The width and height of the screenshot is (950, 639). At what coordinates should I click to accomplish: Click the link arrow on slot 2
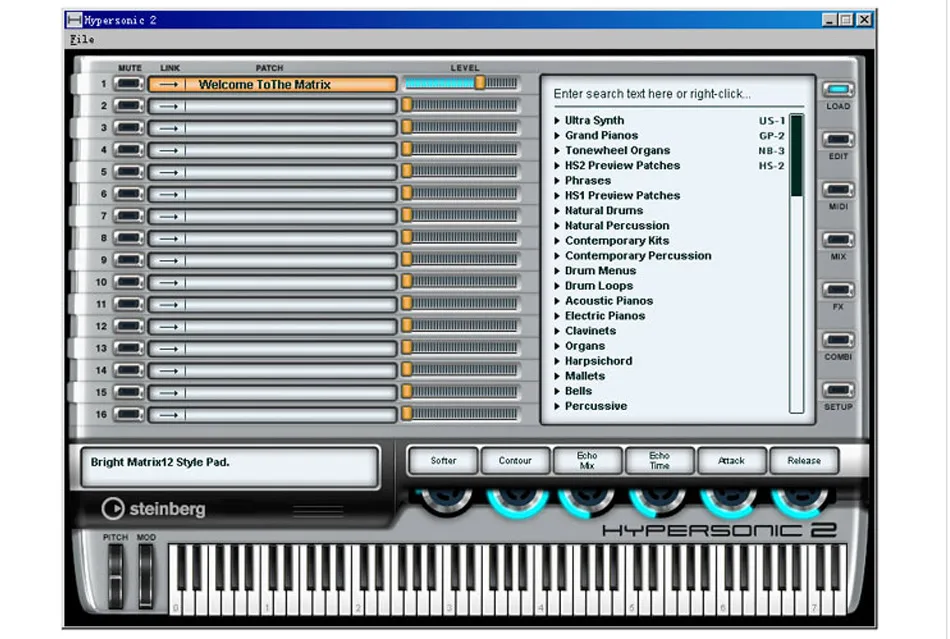pos(168,107)
